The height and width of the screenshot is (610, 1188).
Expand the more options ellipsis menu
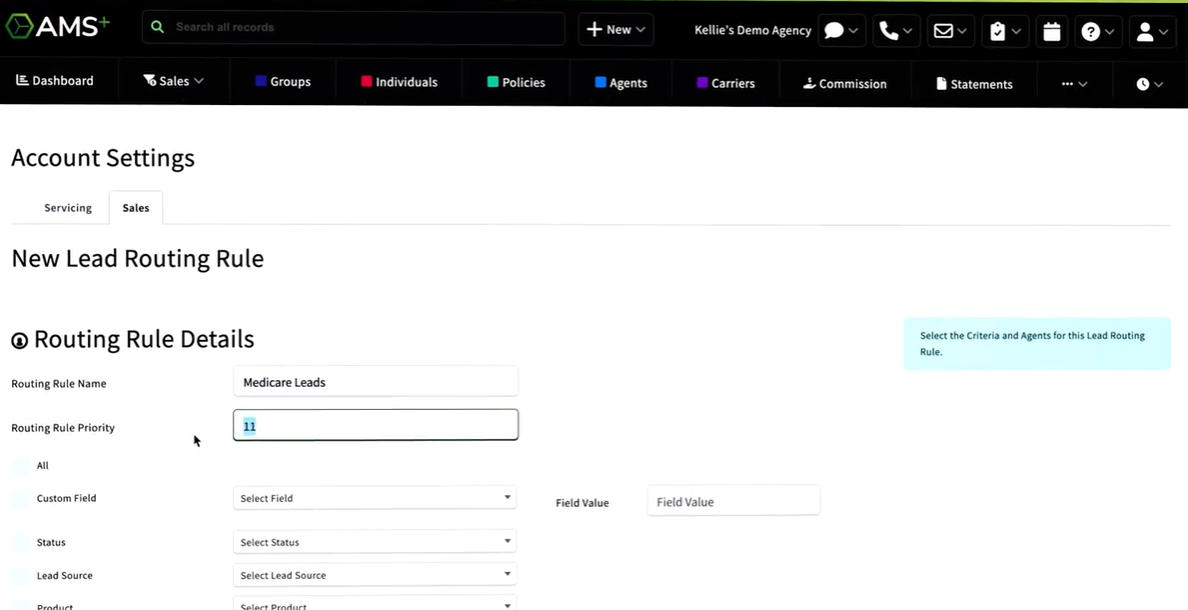pyautogui.click(x=1074, y=84)
